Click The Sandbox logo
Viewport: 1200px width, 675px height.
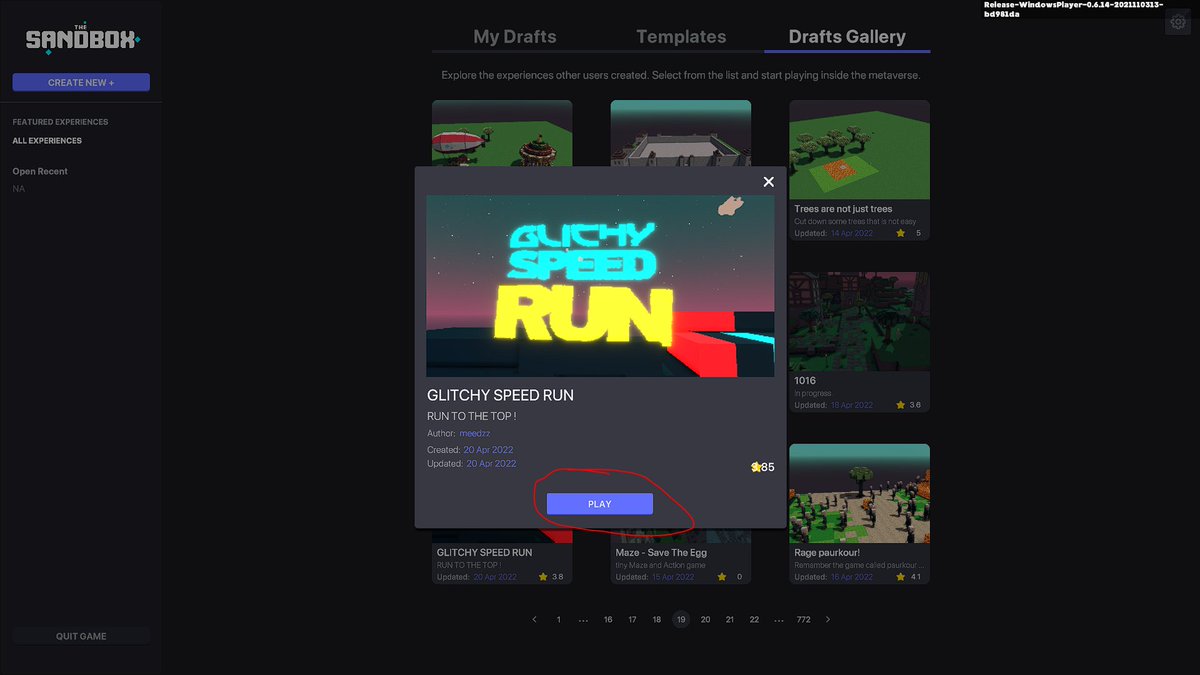coord(82,40)
